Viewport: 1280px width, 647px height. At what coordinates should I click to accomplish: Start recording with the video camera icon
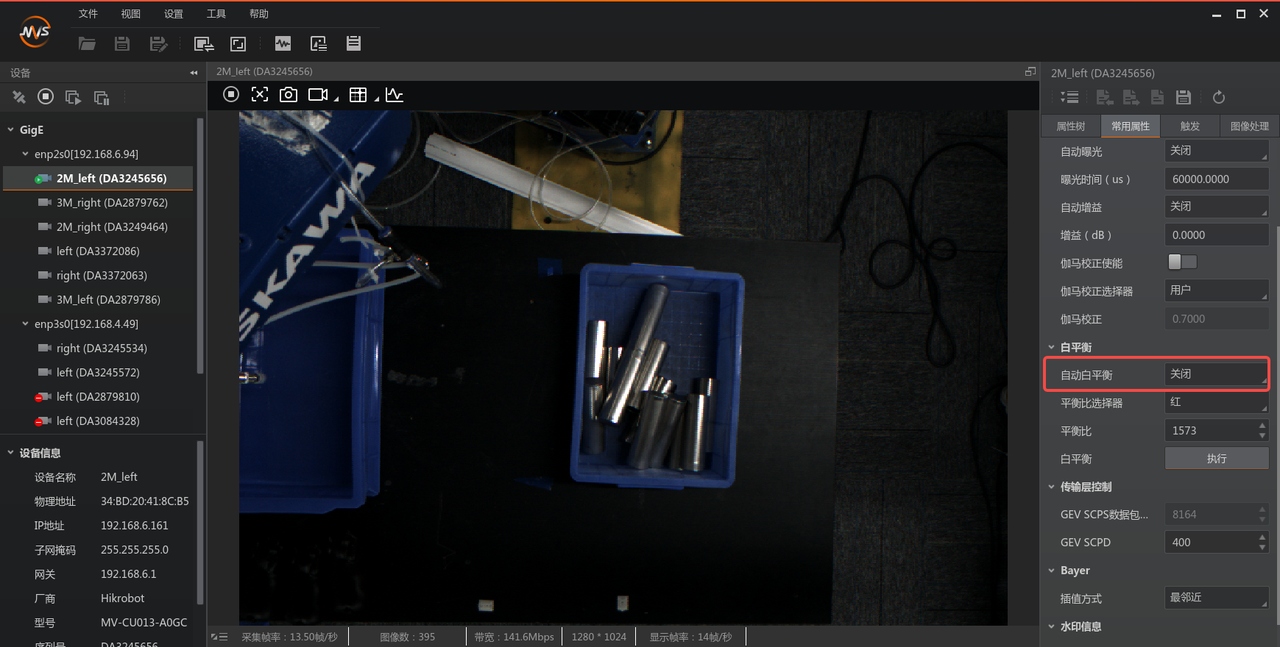tap(318, 94)
